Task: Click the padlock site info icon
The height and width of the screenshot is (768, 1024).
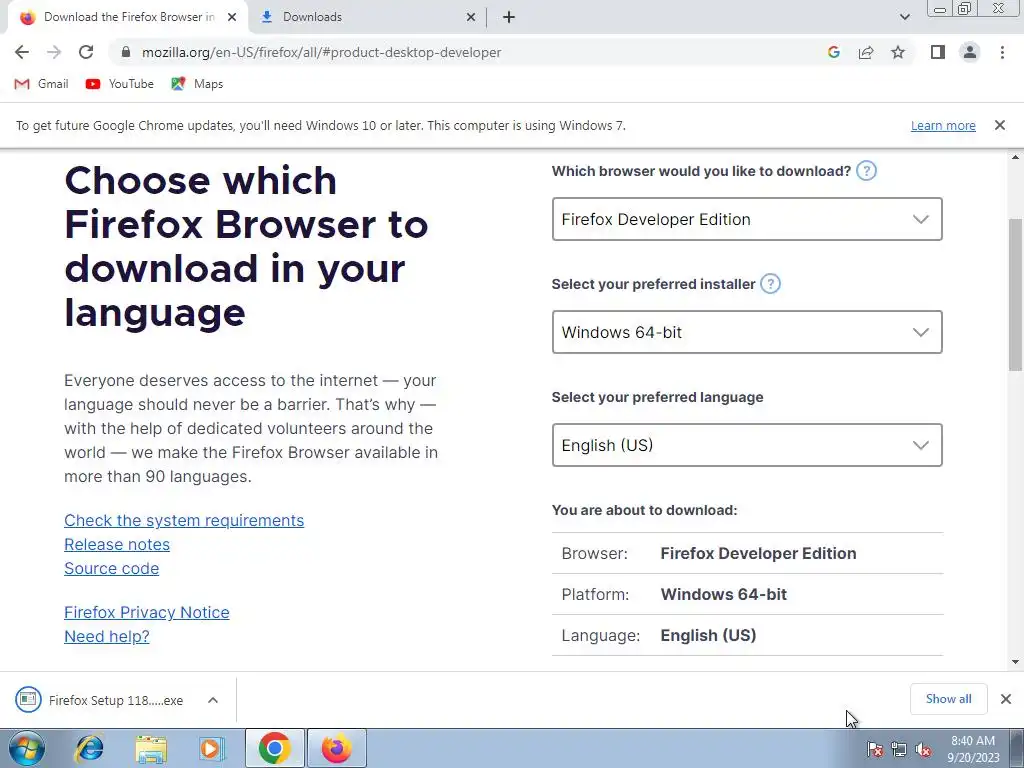Action: pos(126,52)
